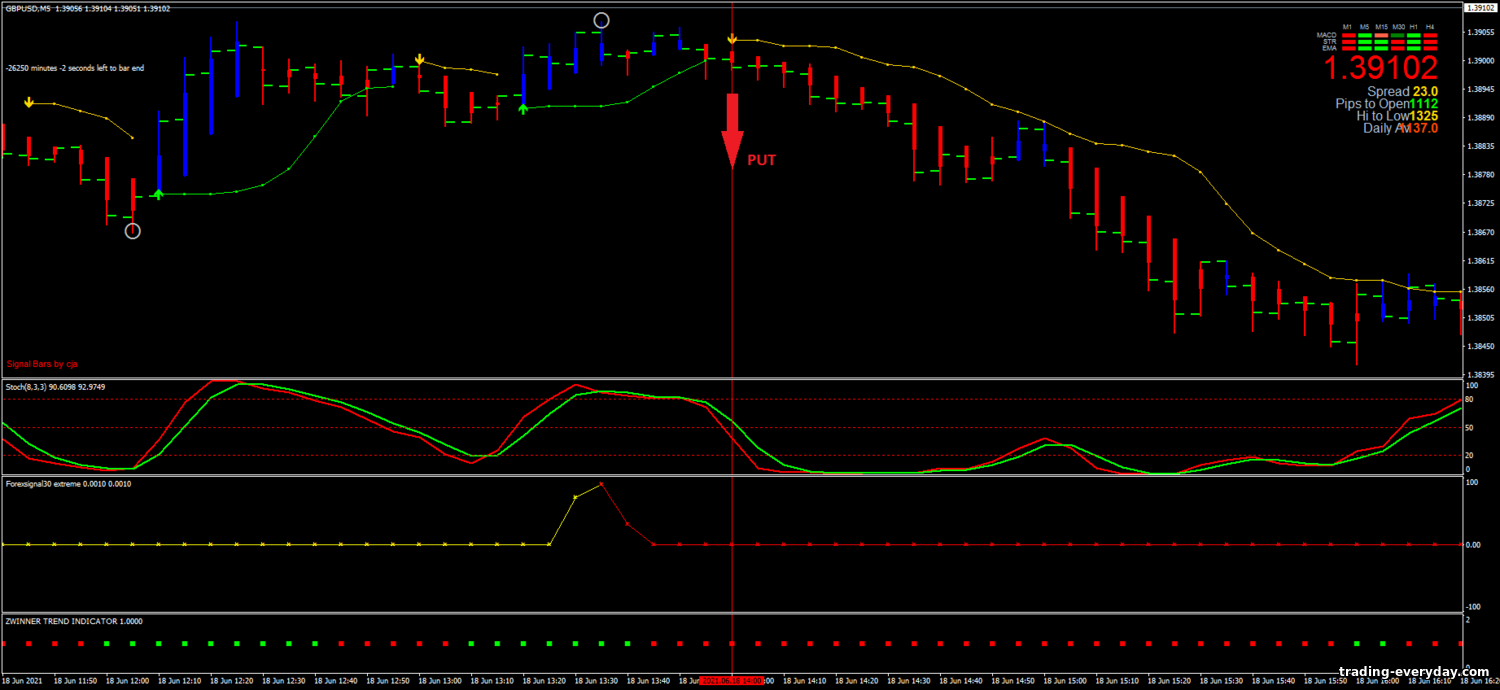Click the green up arrow near 12:00
The image size is (1500, 690).
pos(158,194)
